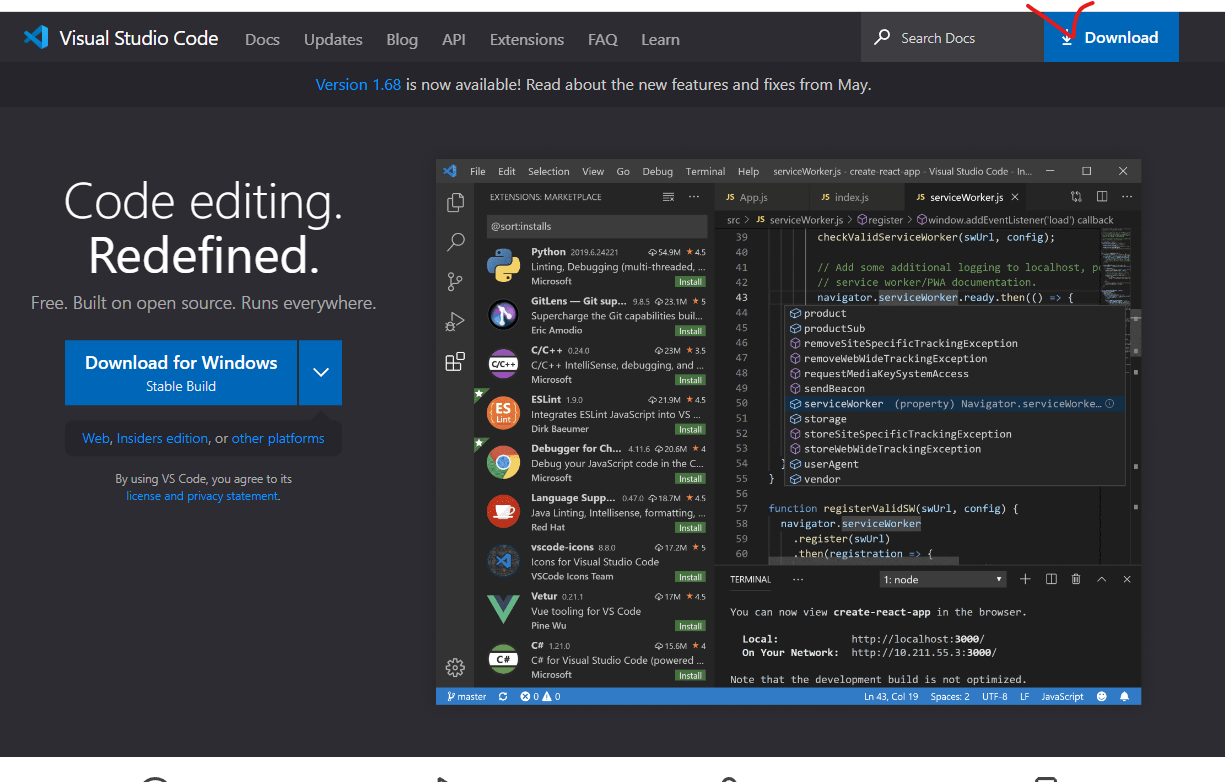
Task: Open the license and privacy statement link
Action: click(202, 496)
